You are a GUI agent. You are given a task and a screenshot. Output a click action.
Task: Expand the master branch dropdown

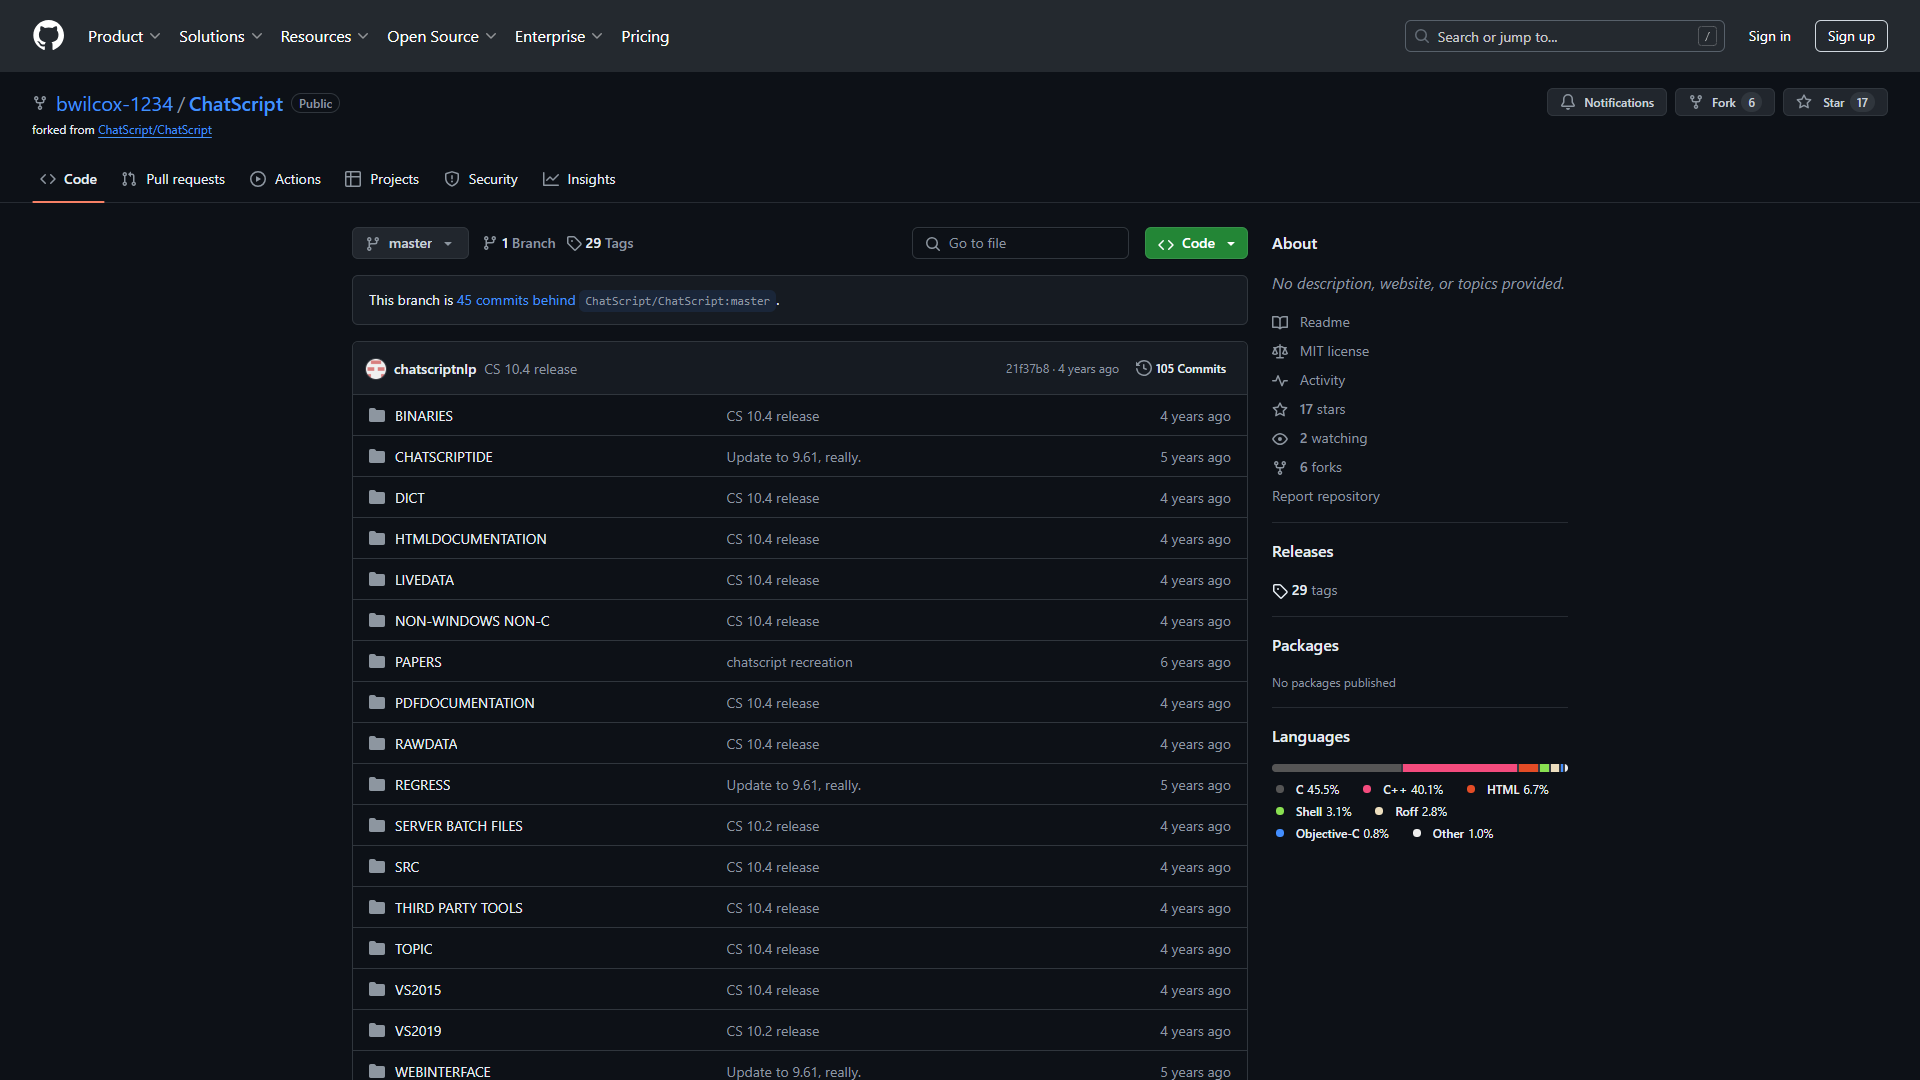[x=410, y=243]
